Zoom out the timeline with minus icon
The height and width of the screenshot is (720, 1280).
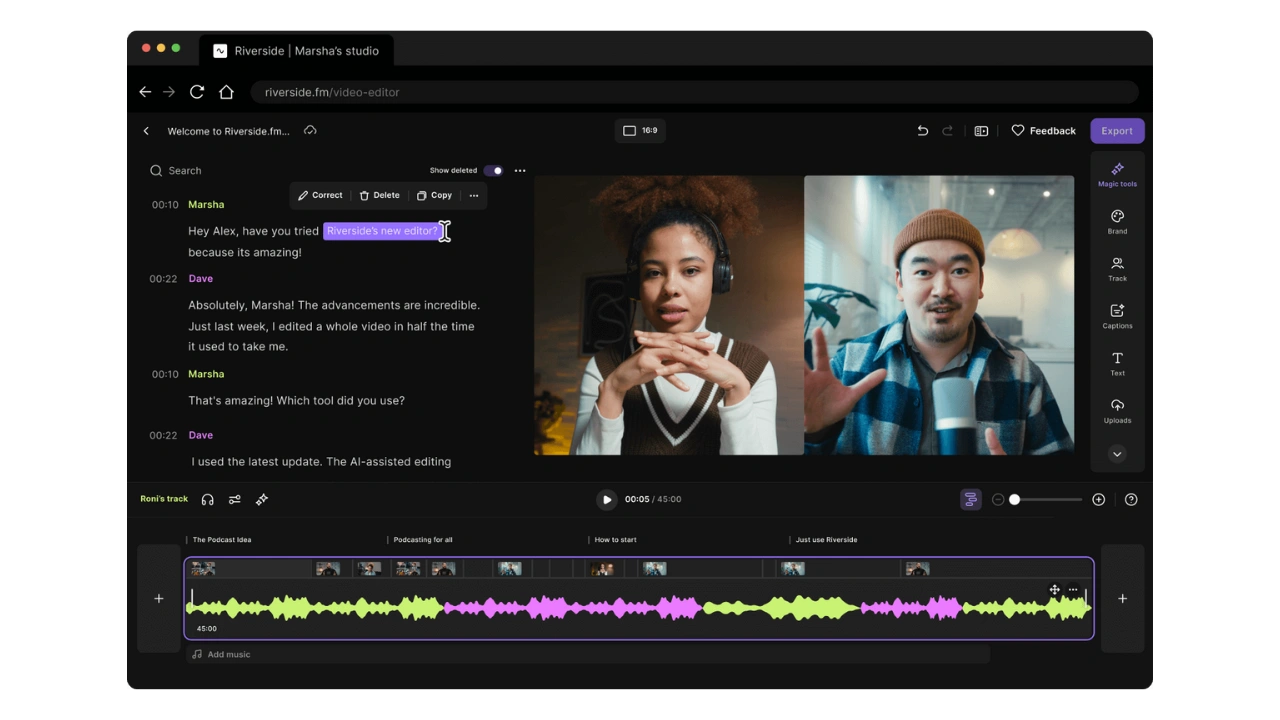[x=997, y=499]
